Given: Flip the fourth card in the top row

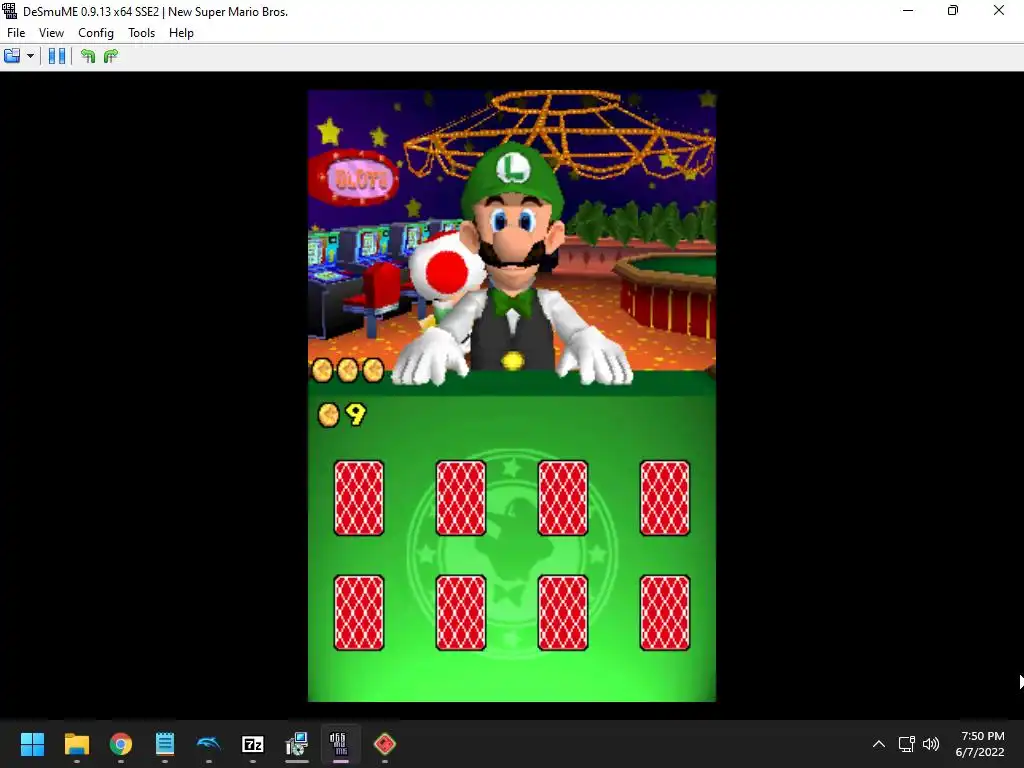Looking at the screenshot, I should pos(665,498).
